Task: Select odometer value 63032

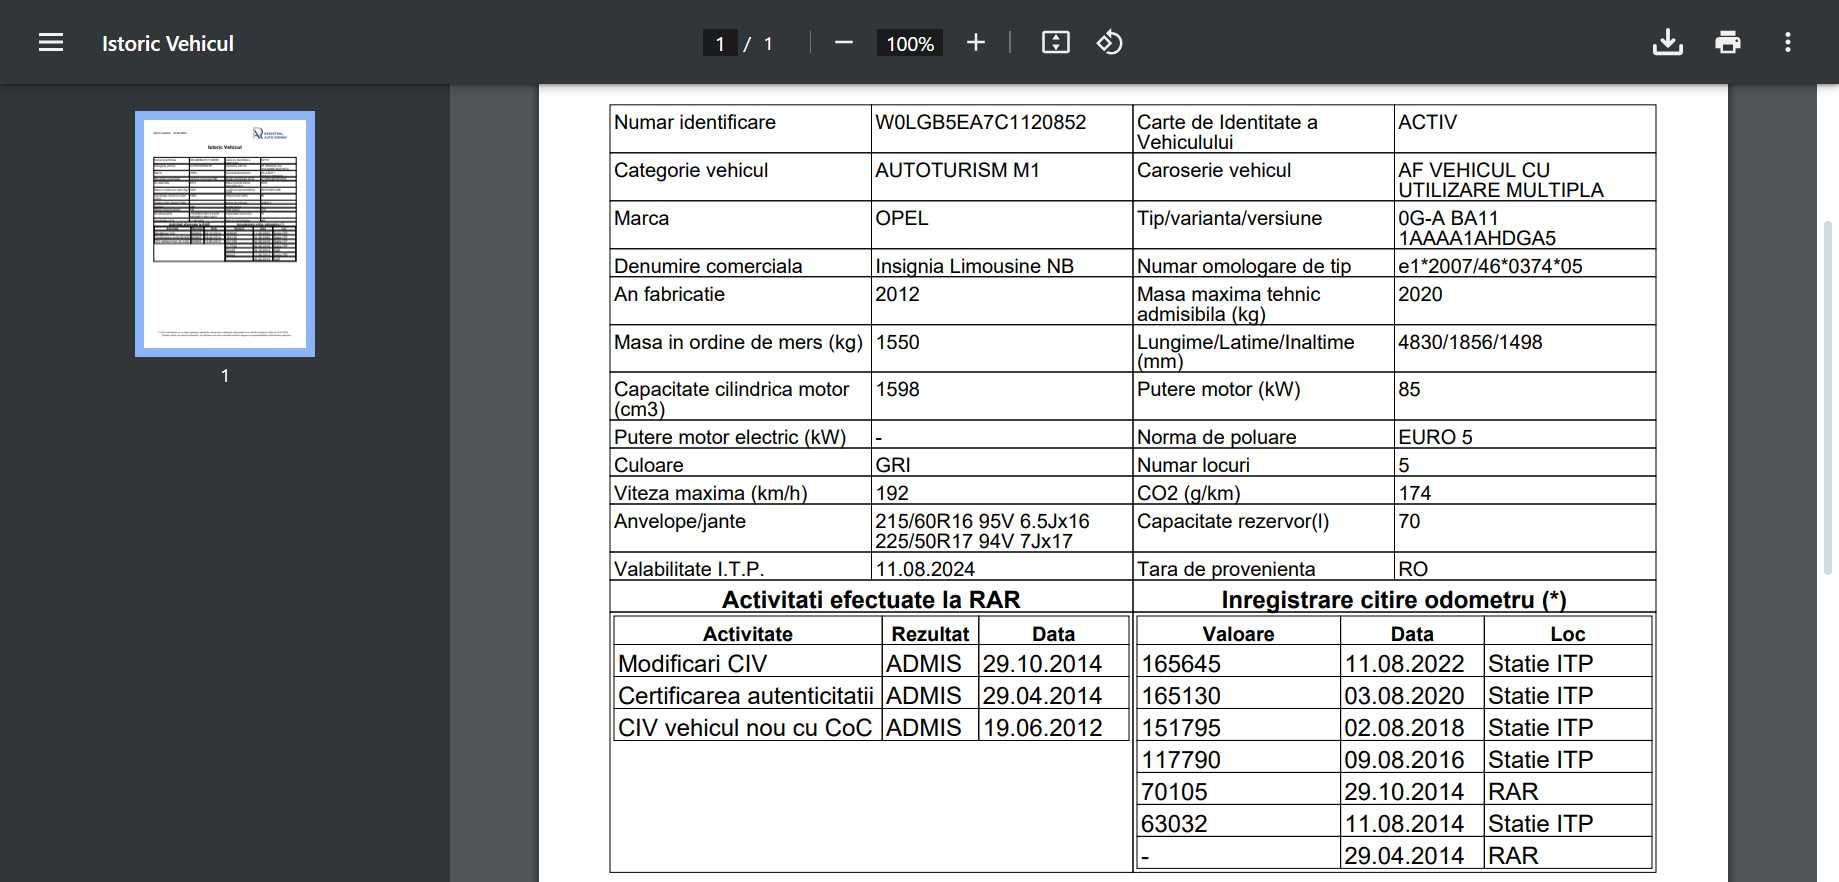Action: tap(1174, 824)
